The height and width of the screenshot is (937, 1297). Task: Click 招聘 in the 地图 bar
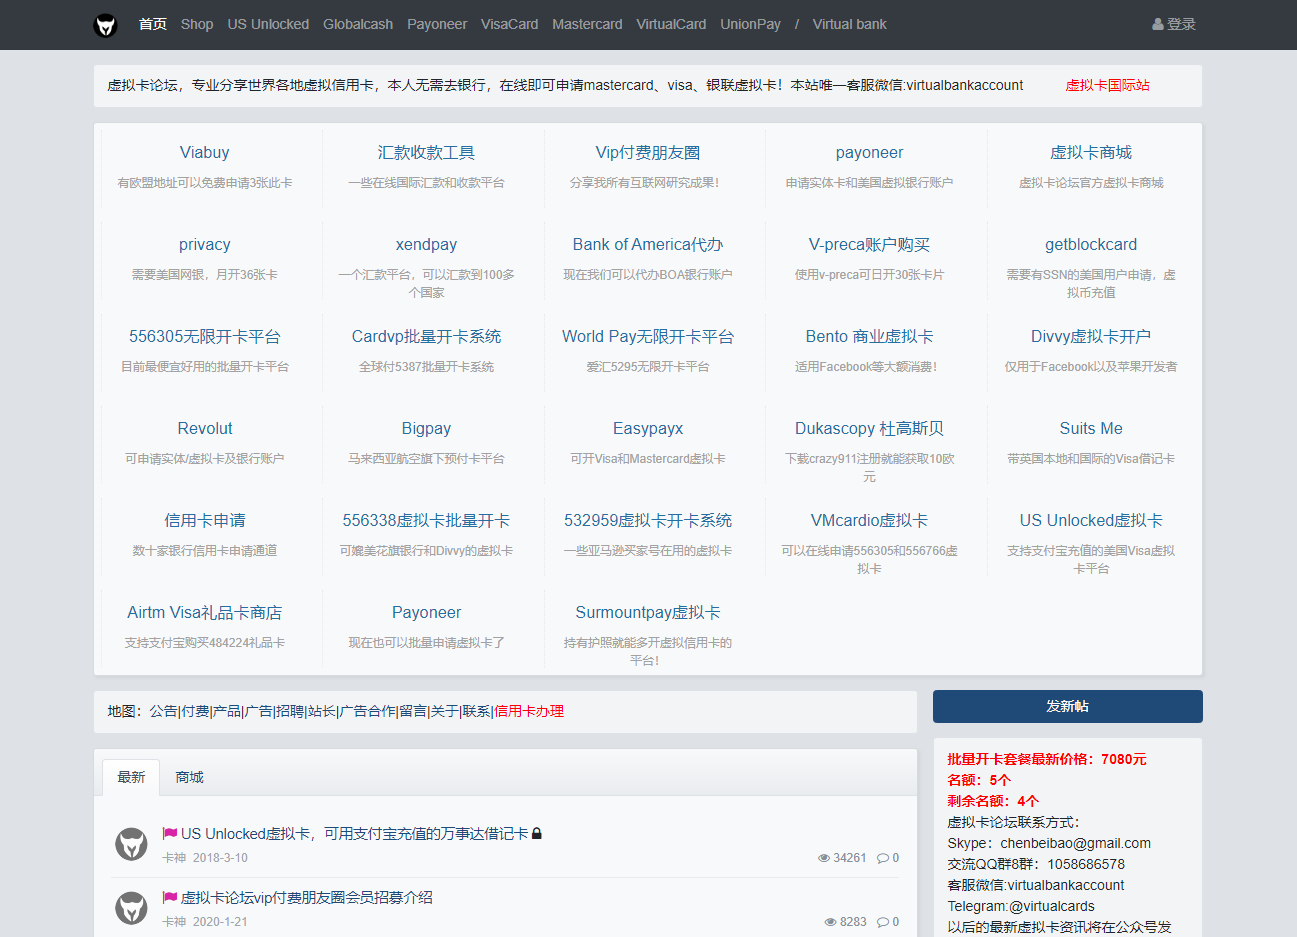pos(289,711)
